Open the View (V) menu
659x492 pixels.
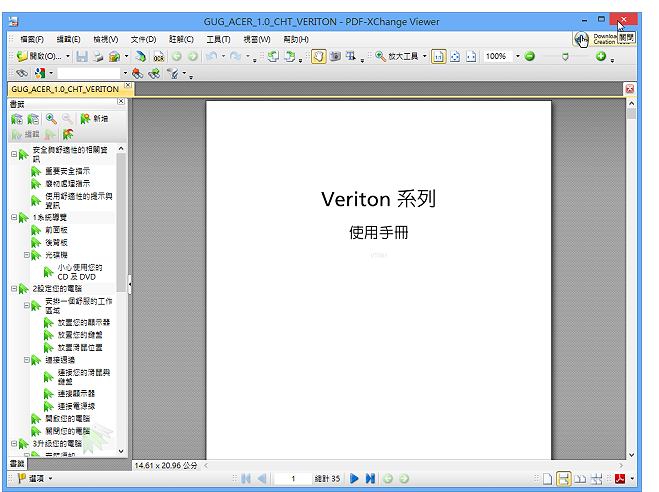point(105,39)
